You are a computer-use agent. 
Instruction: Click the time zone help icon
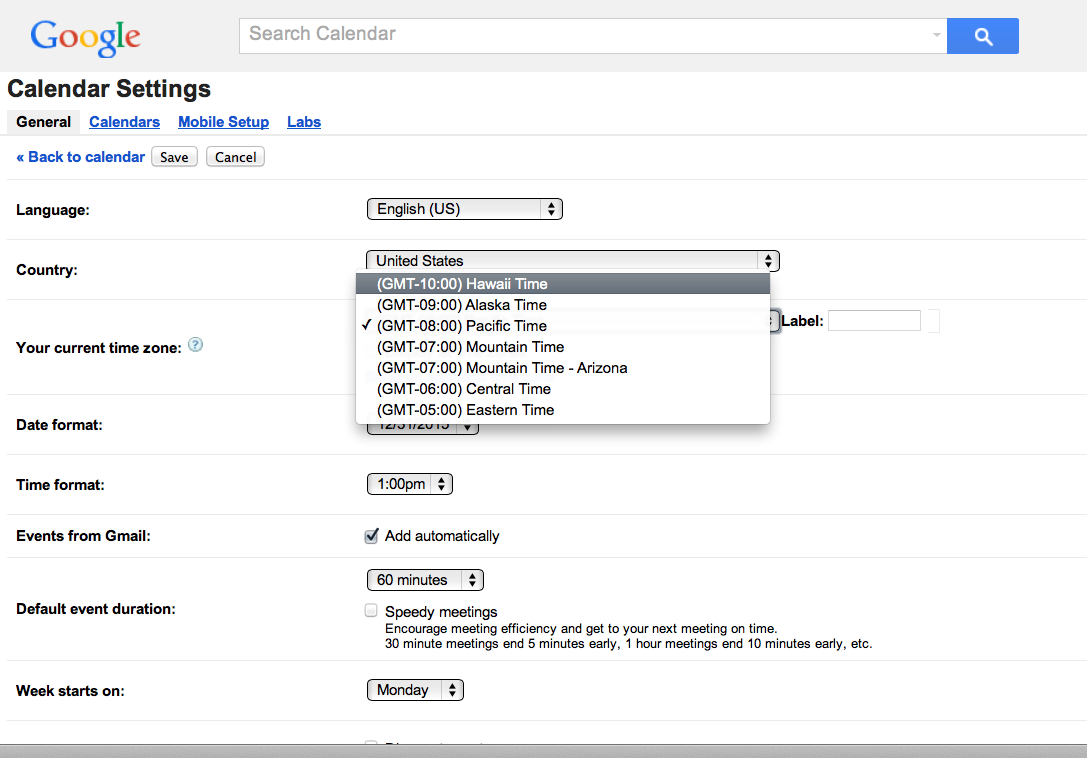195,345
